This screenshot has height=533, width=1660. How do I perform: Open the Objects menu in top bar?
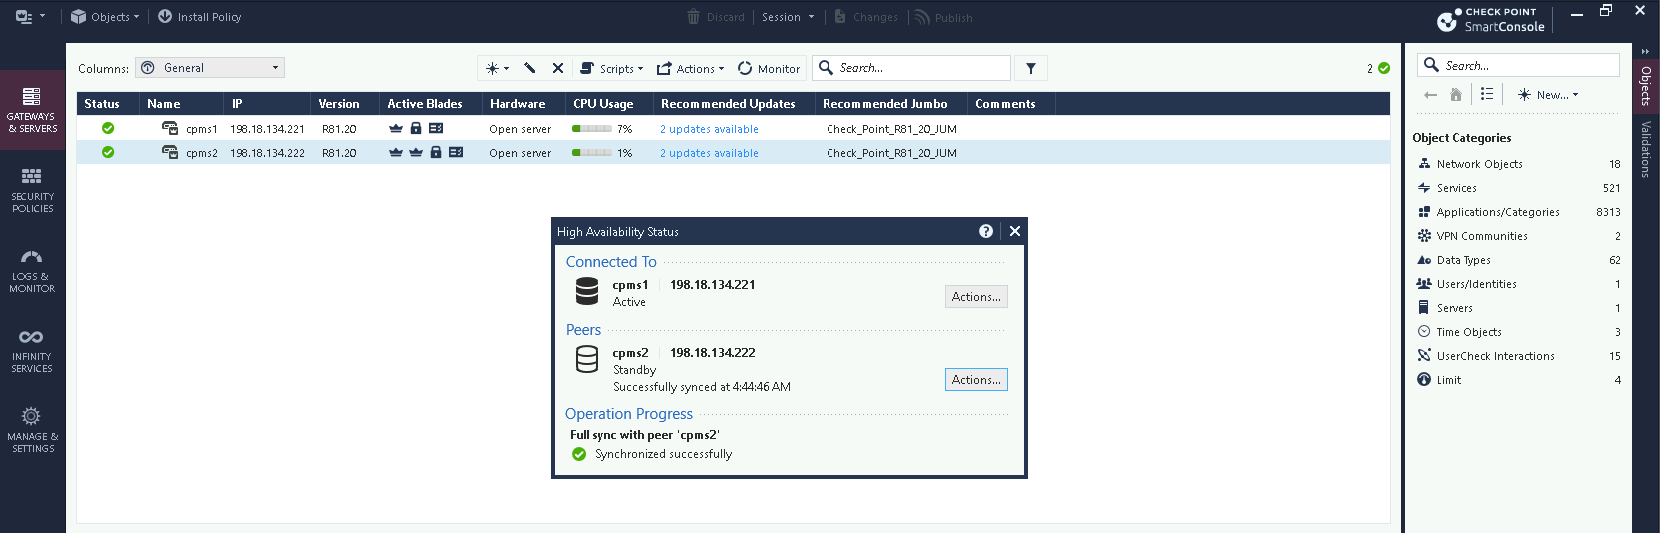[105, 17]
